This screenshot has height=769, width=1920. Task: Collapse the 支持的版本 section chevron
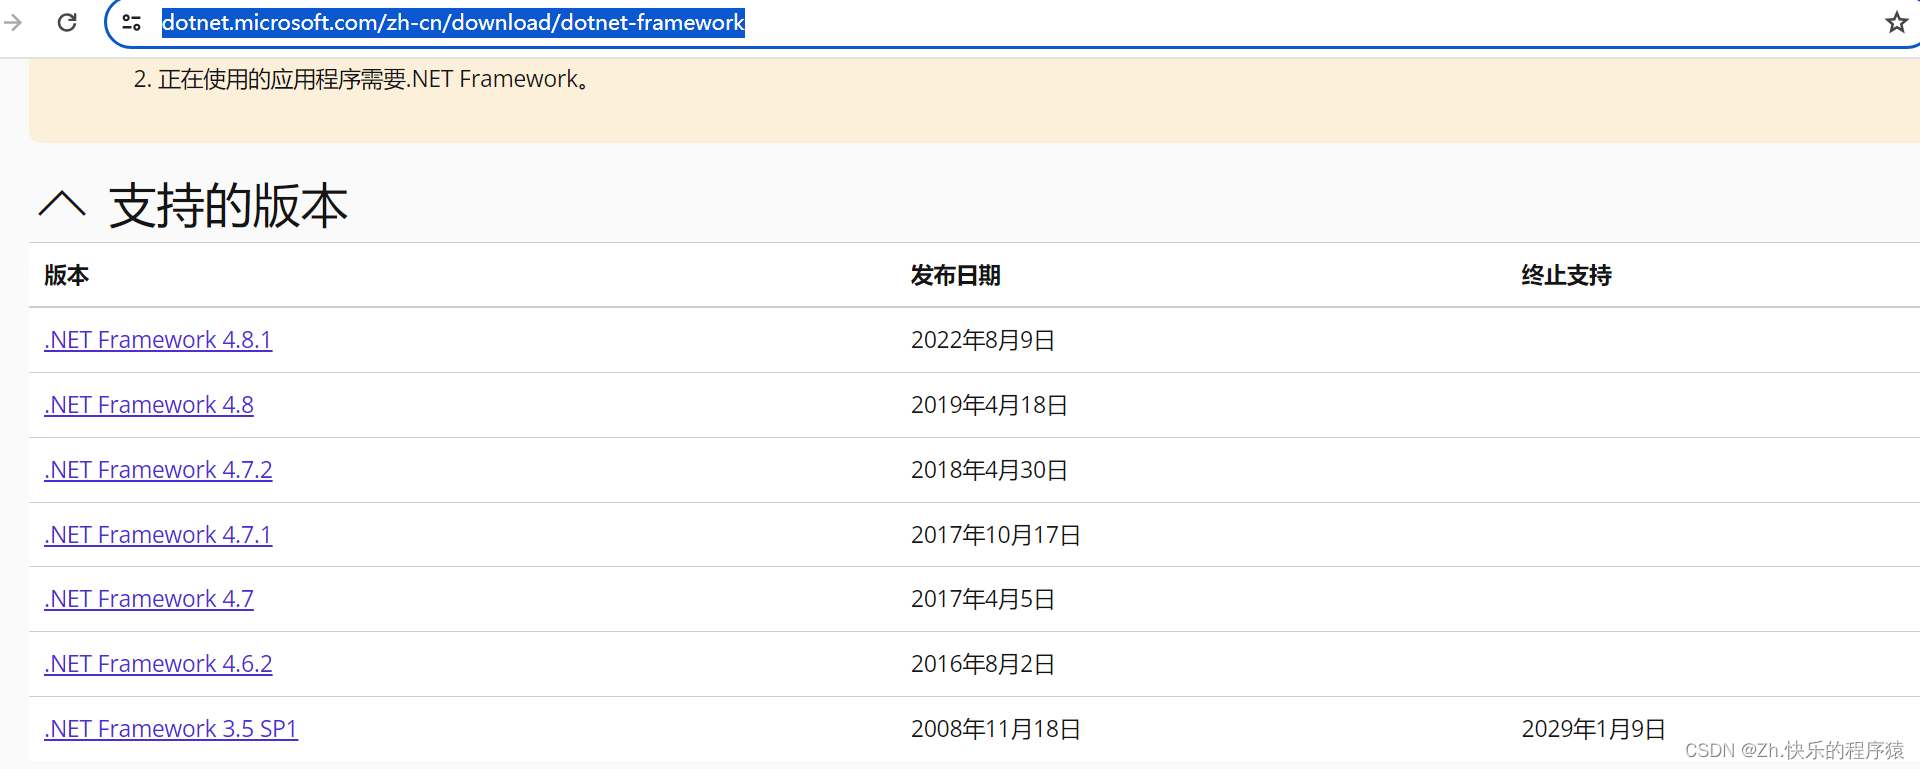(x=62, y=205)
